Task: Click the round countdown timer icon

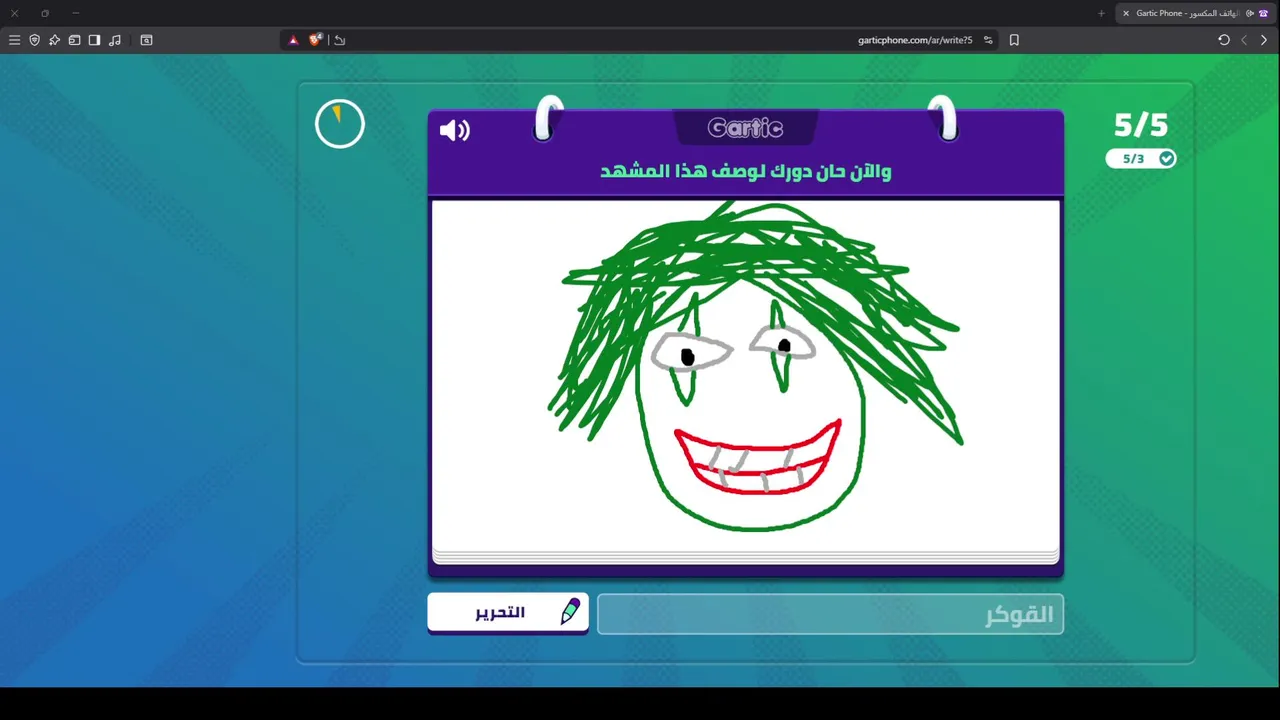Action: 340,124
